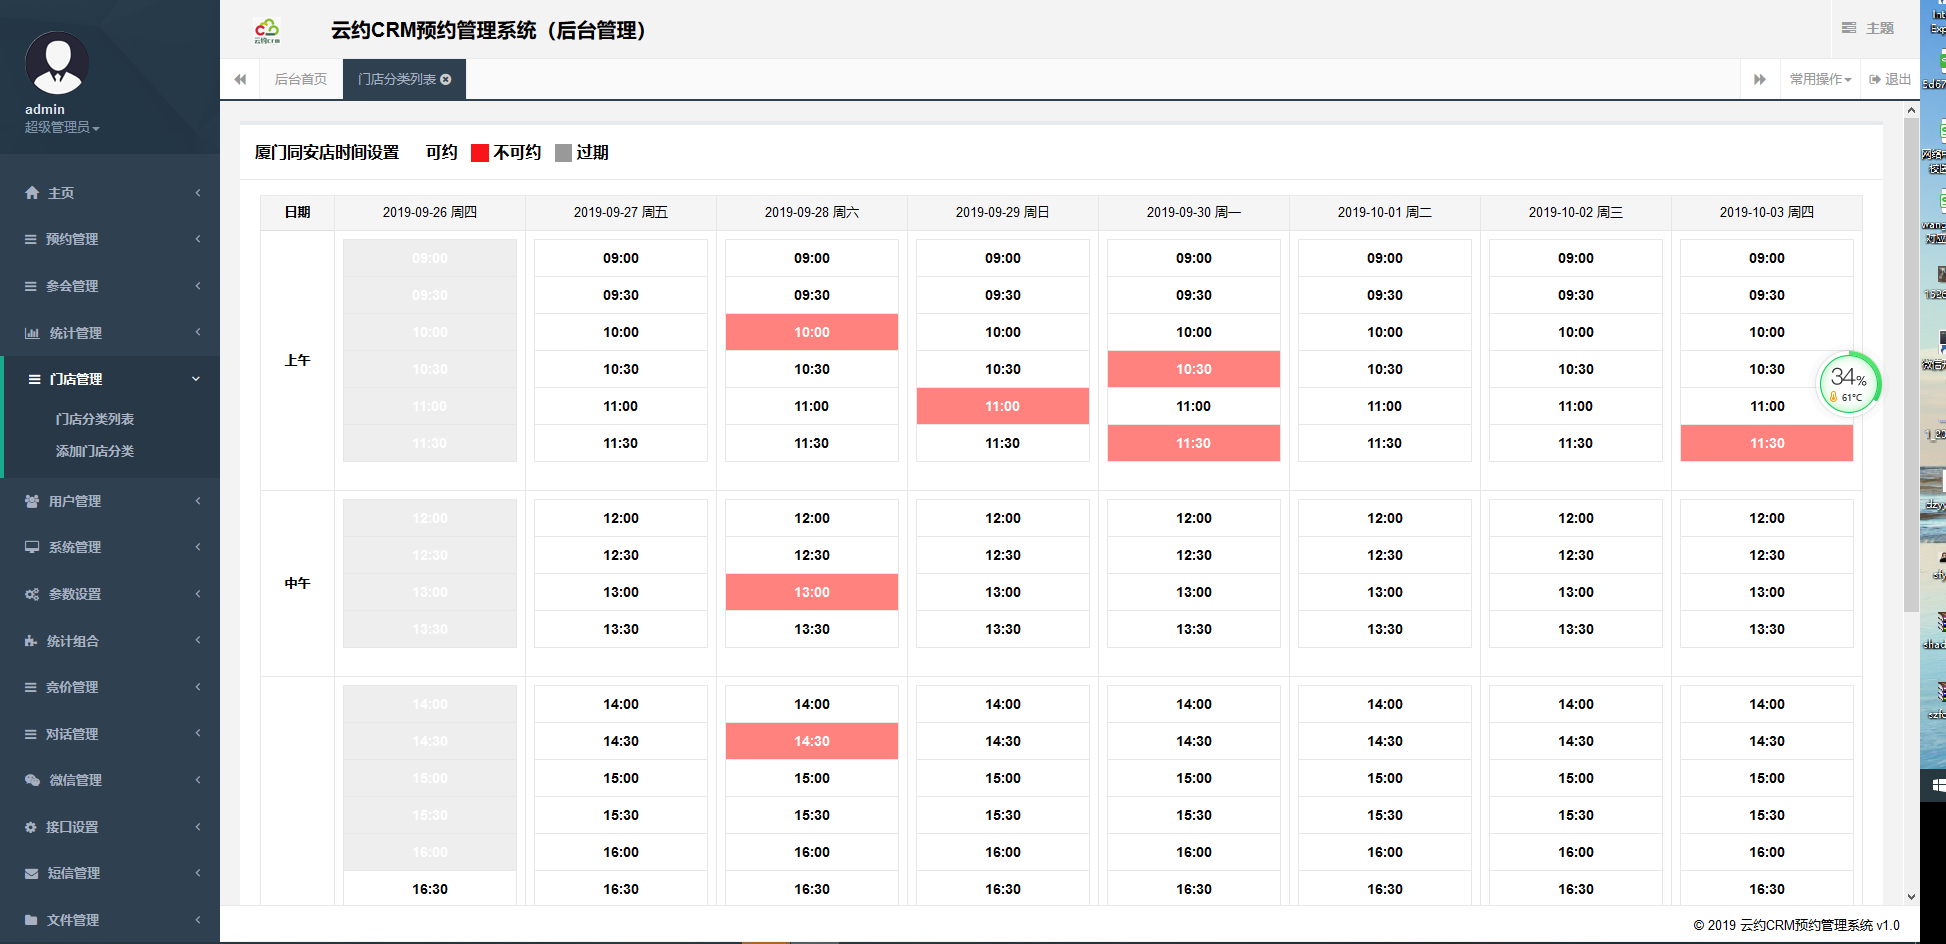This screenshot has width=1946, height=944.
Task: Switch to the 后台首页 tab
Action: tap(301, 80)
